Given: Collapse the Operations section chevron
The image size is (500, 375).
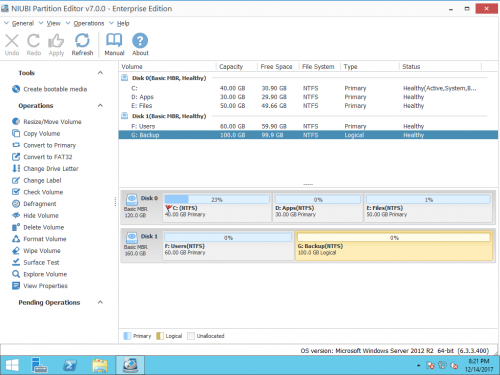Looking at the screenshot, I should tap(100, 105).
